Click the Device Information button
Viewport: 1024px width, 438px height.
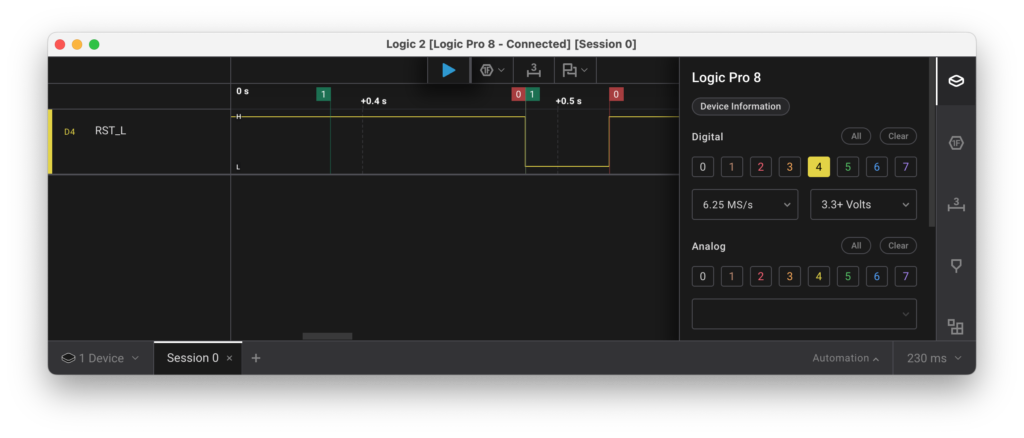coord(741,107)
